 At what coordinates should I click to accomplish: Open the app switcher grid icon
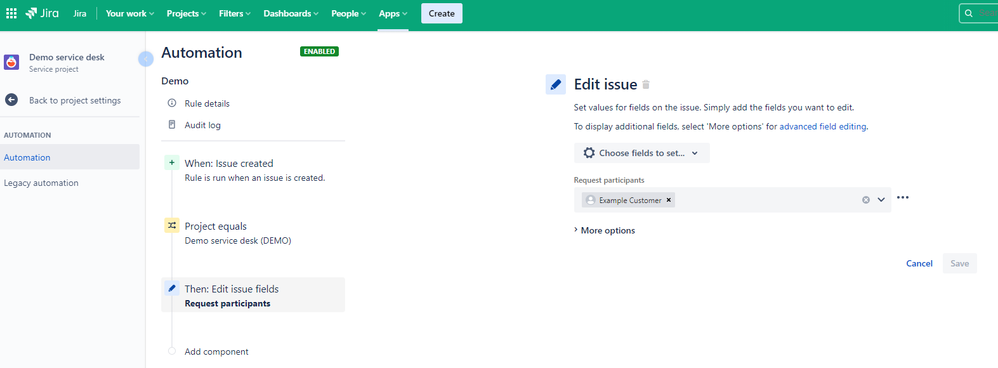(11, 13)
